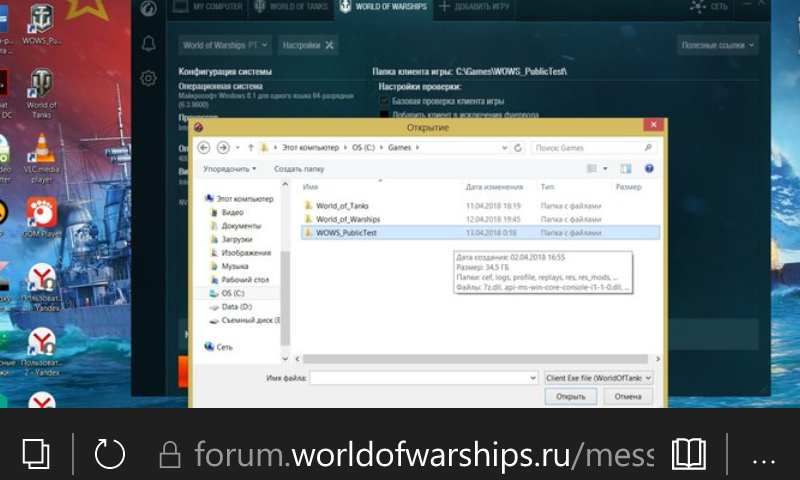Click 'Создать папку' in the dialog toolbar
800x480 pixels.
[x=299, y=169]
